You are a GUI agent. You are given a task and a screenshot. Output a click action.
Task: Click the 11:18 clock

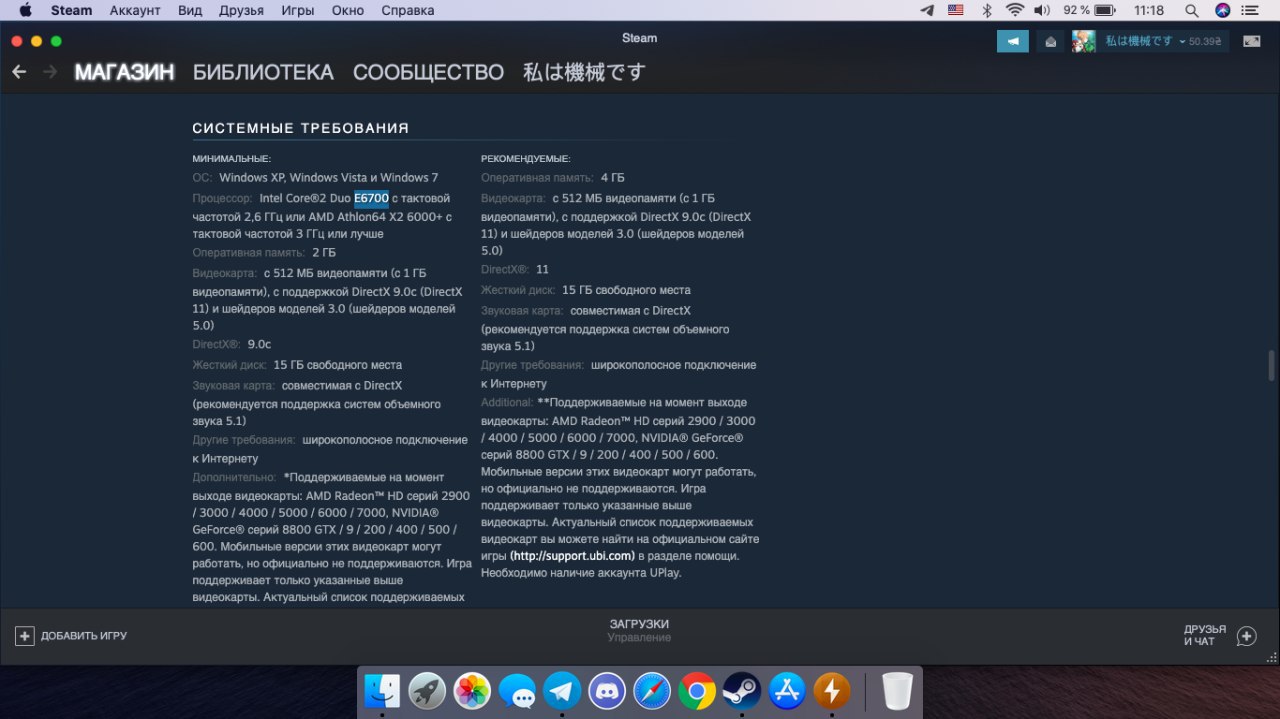coord(1149,10)
